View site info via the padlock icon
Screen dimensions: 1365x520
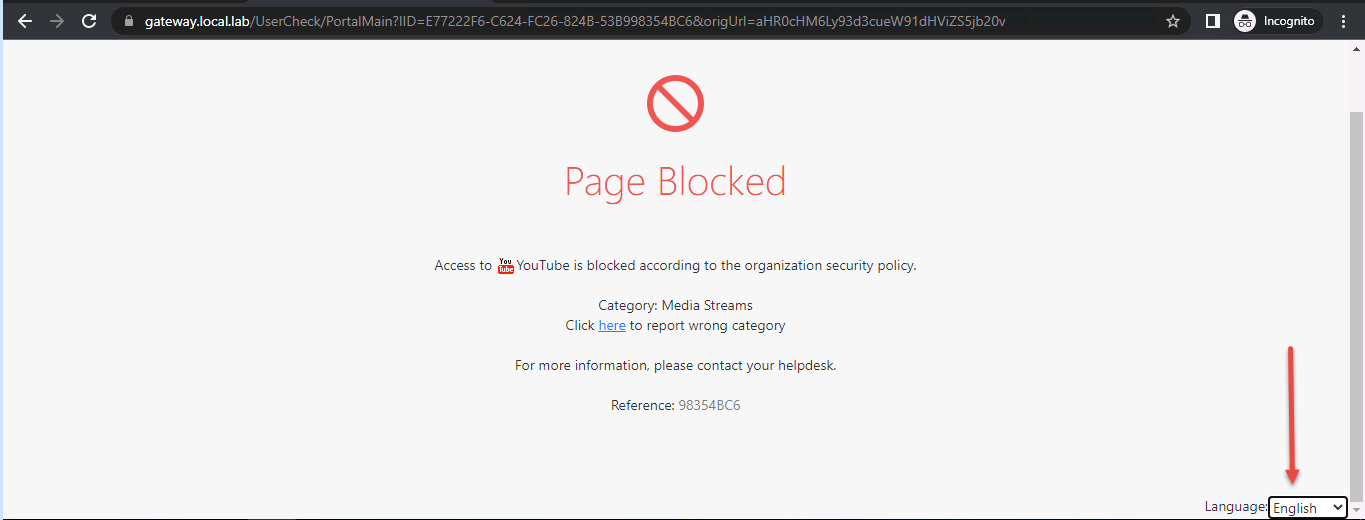128,21
